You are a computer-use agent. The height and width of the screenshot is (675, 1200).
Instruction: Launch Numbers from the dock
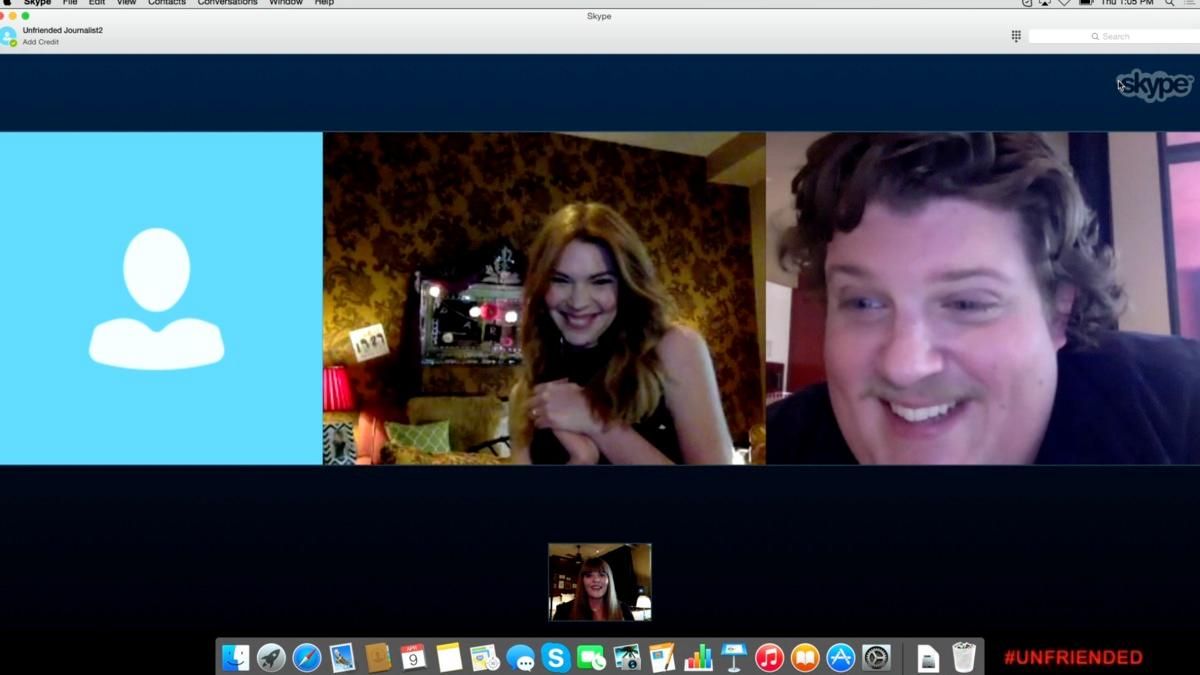tap(698, 657)
